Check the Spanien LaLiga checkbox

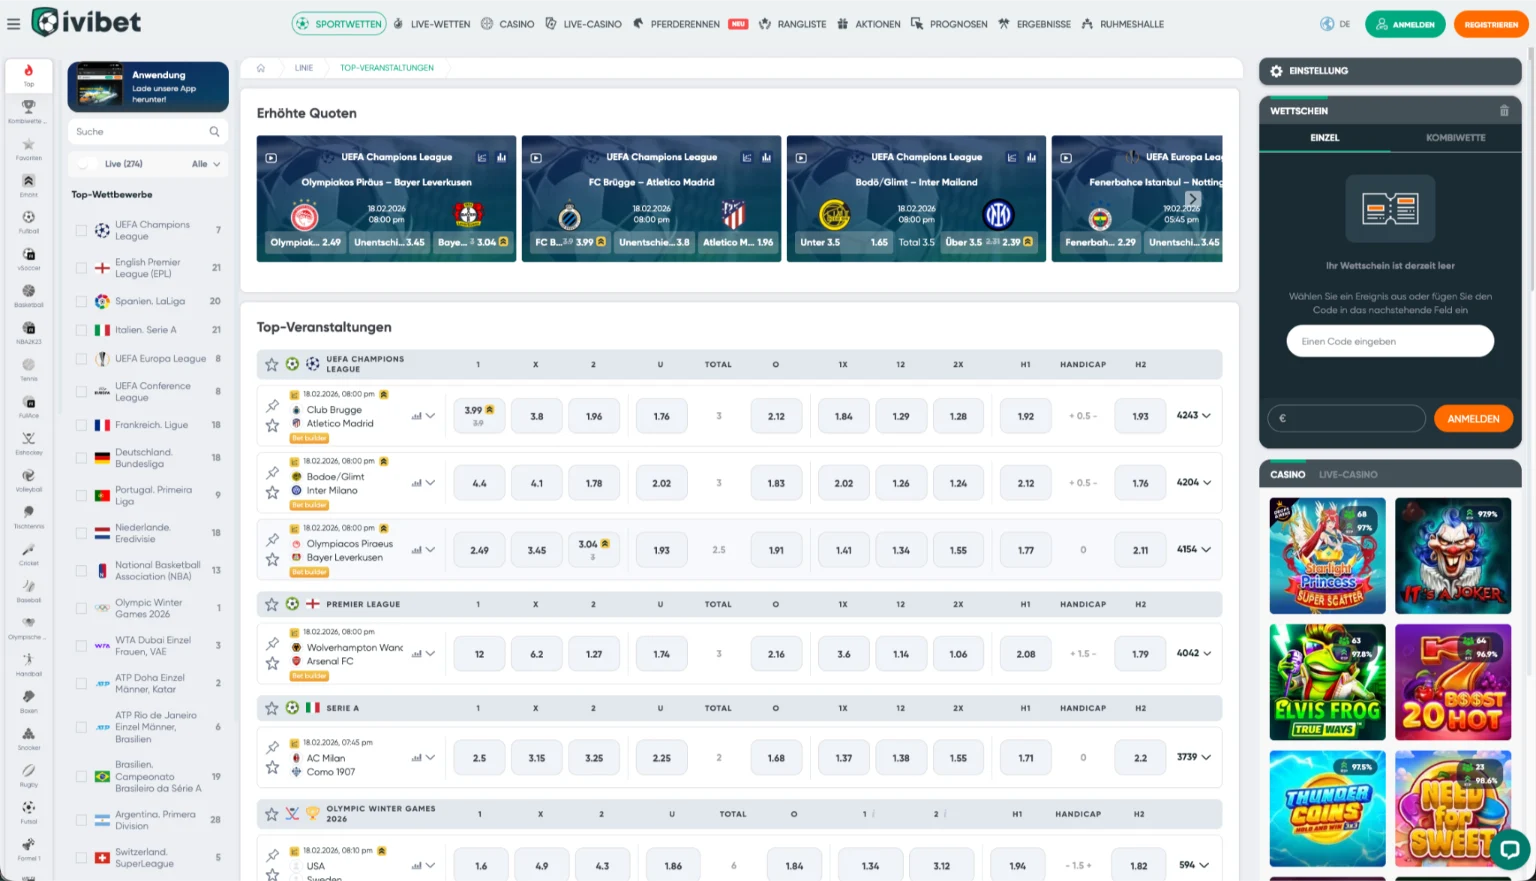tap(81, 301)
